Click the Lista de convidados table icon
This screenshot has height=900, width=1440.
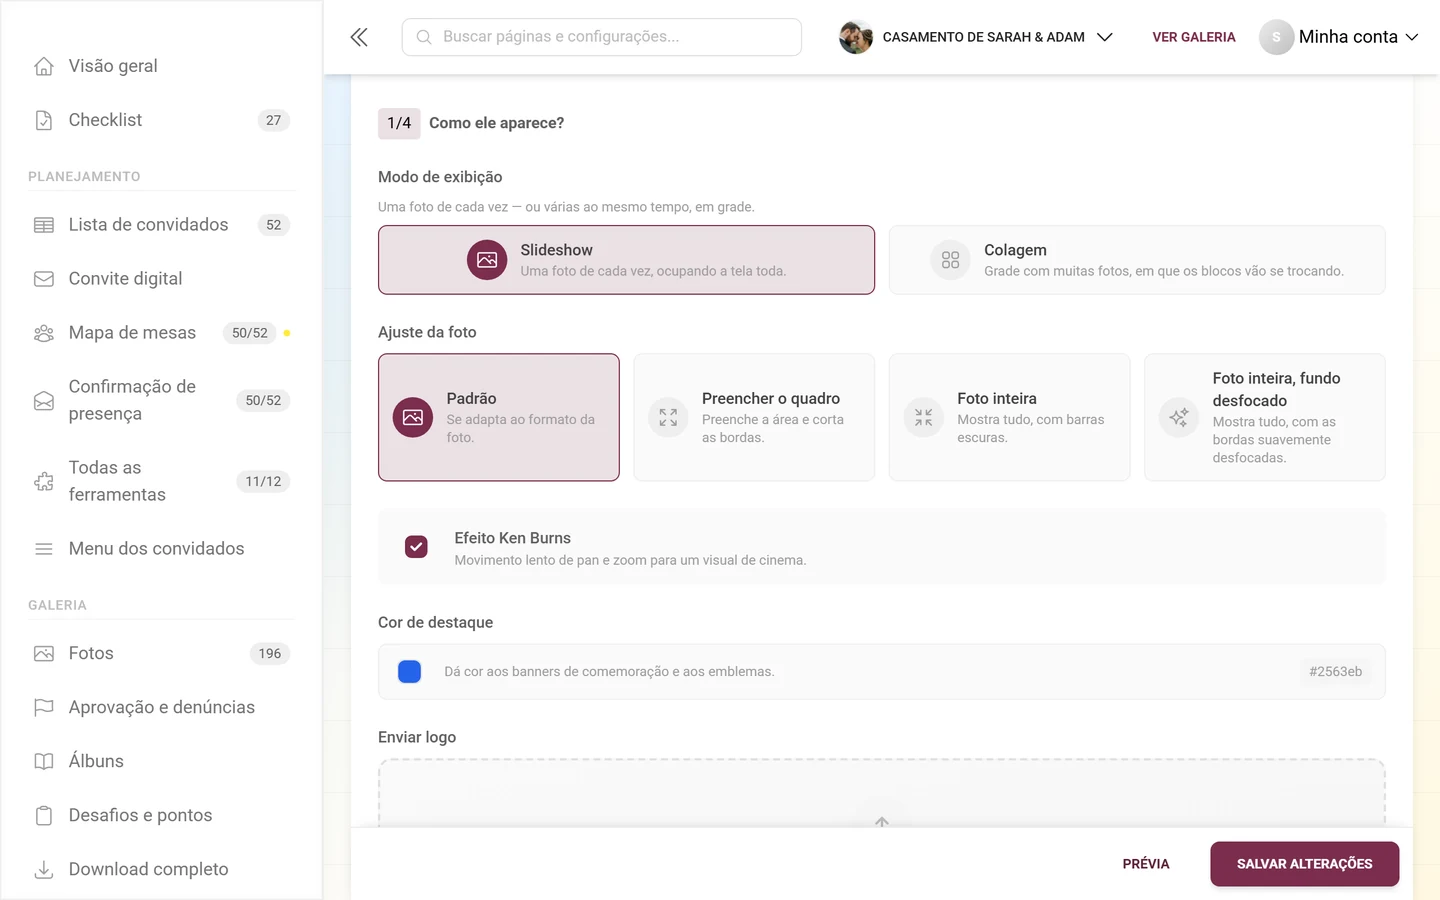(x=44, y=225)
